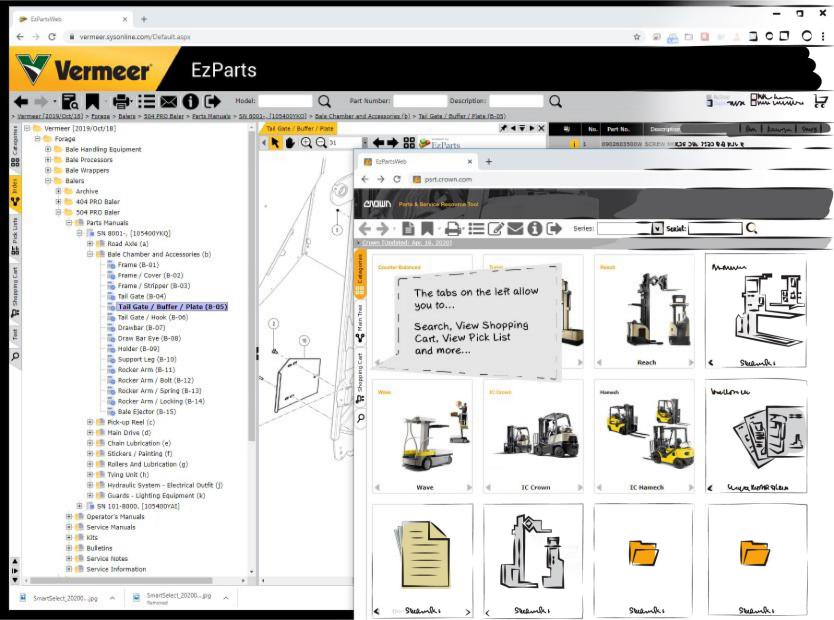834x620 pixels.
Task: Print from the Crown toolbar printer icon
Action: [x=453, y=229]
